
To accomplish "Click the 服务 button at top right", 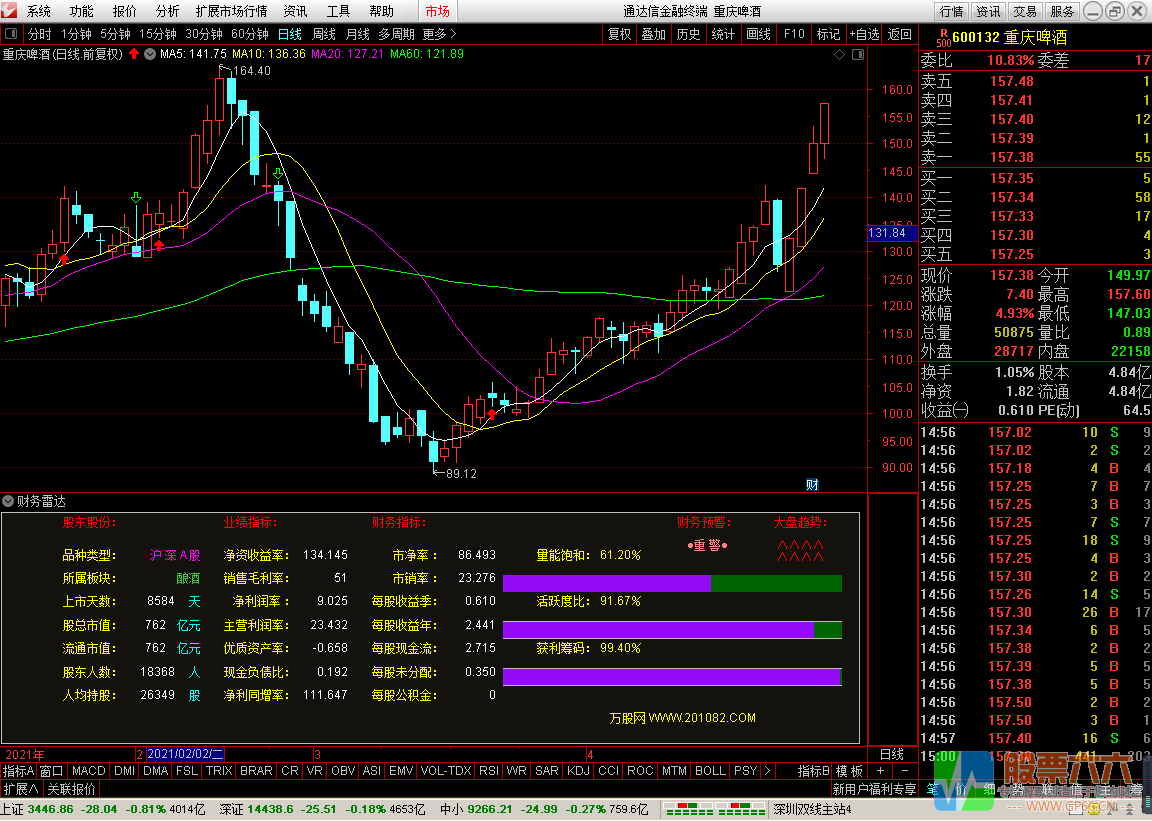I will point(1062,11).
